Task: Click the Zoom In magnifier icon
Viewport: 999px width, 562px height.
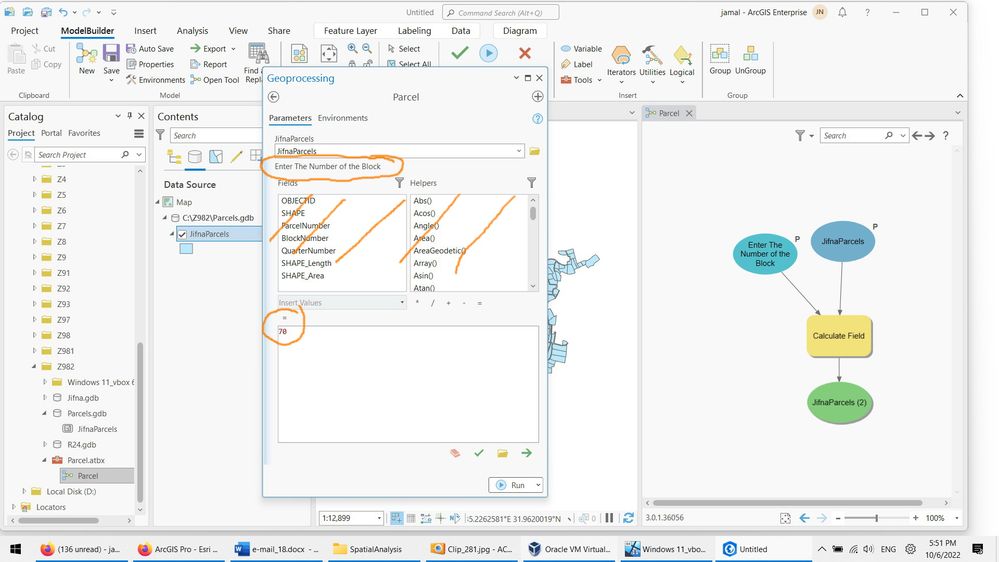Action: click(x=352, y=48)
